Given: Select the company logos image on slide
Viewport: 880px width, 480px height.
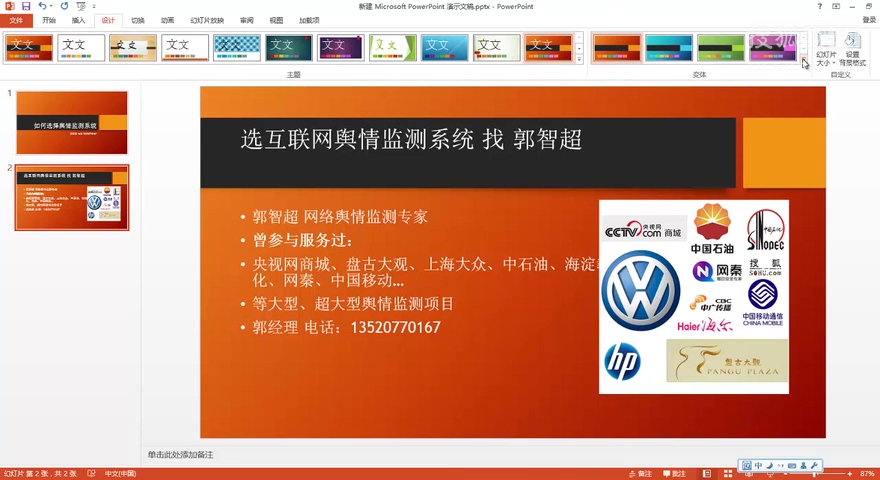Looking at the screenshot, I should point(694,296).
